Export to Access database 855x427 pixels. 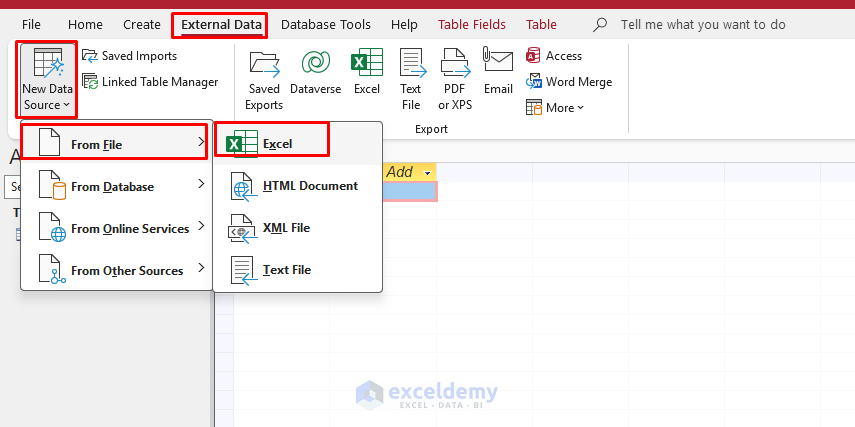coord(553,56)
